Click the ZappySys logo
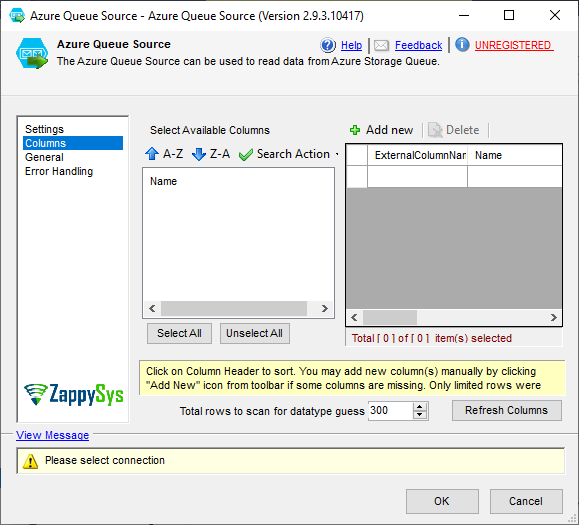The width and height of the screenshot is (579, 525). [x=73, y=394]
